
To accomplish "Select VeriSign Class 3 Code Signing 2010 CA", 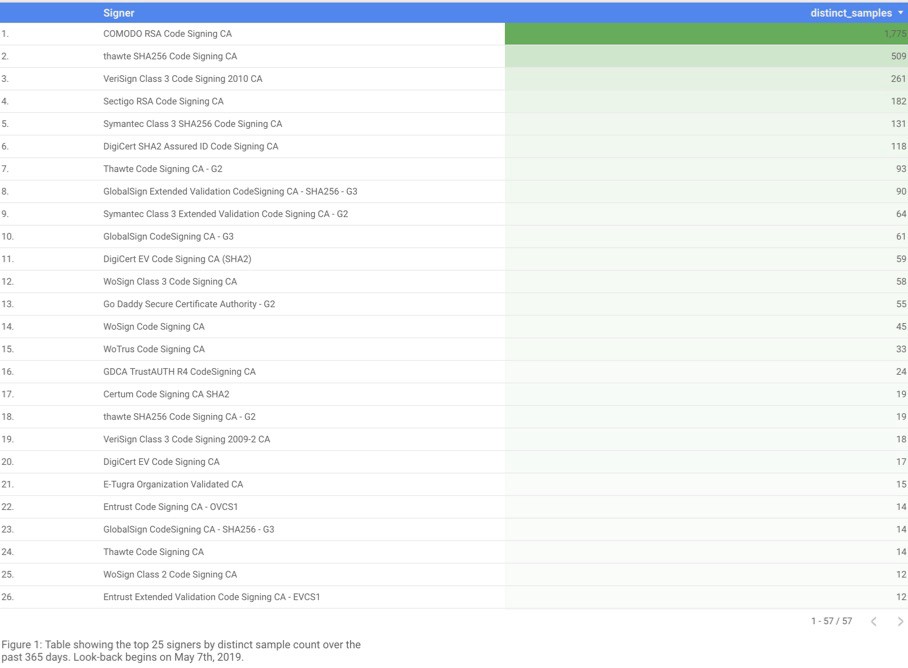I will 182,79.
